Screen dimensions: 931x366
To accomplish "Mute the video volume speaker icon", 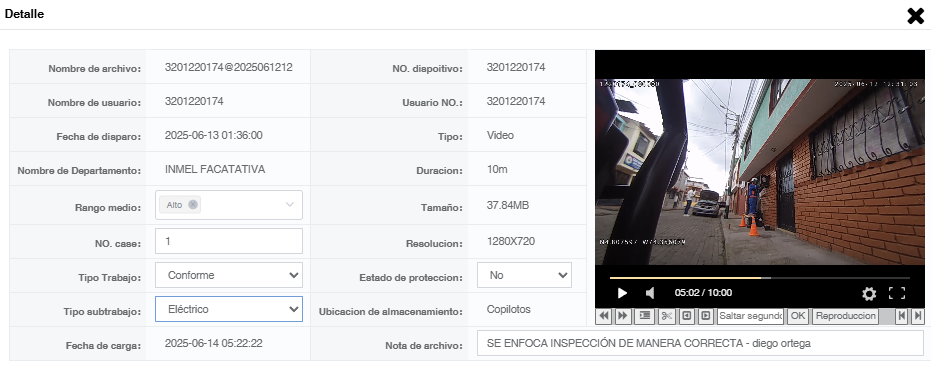I will click(x=650, y=293).
